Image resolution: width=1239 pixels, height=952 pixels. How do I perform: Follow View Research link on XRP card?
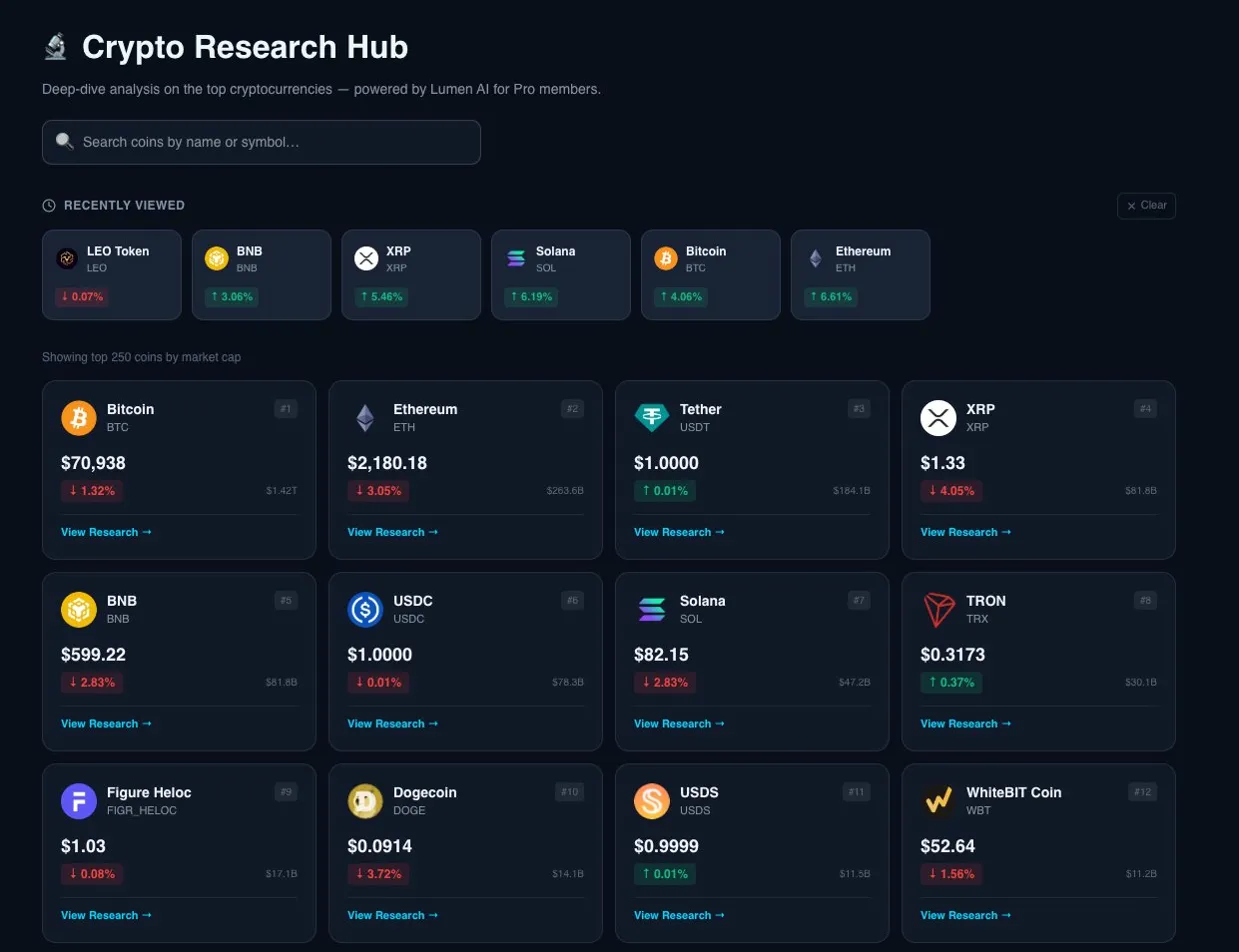(965, 532)
